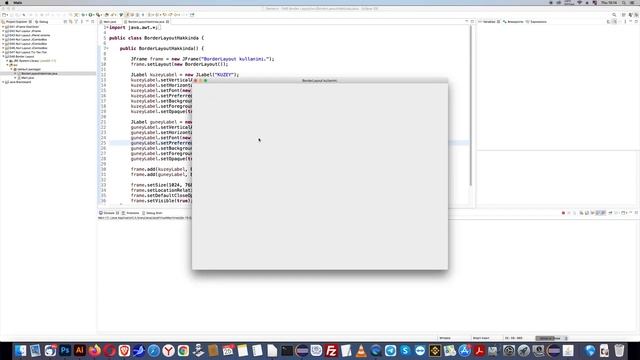Click the 'frame.setLayout(new BorderLayout())' code line
The width and height of the screenshot is (640, 360).
(180, 64)
